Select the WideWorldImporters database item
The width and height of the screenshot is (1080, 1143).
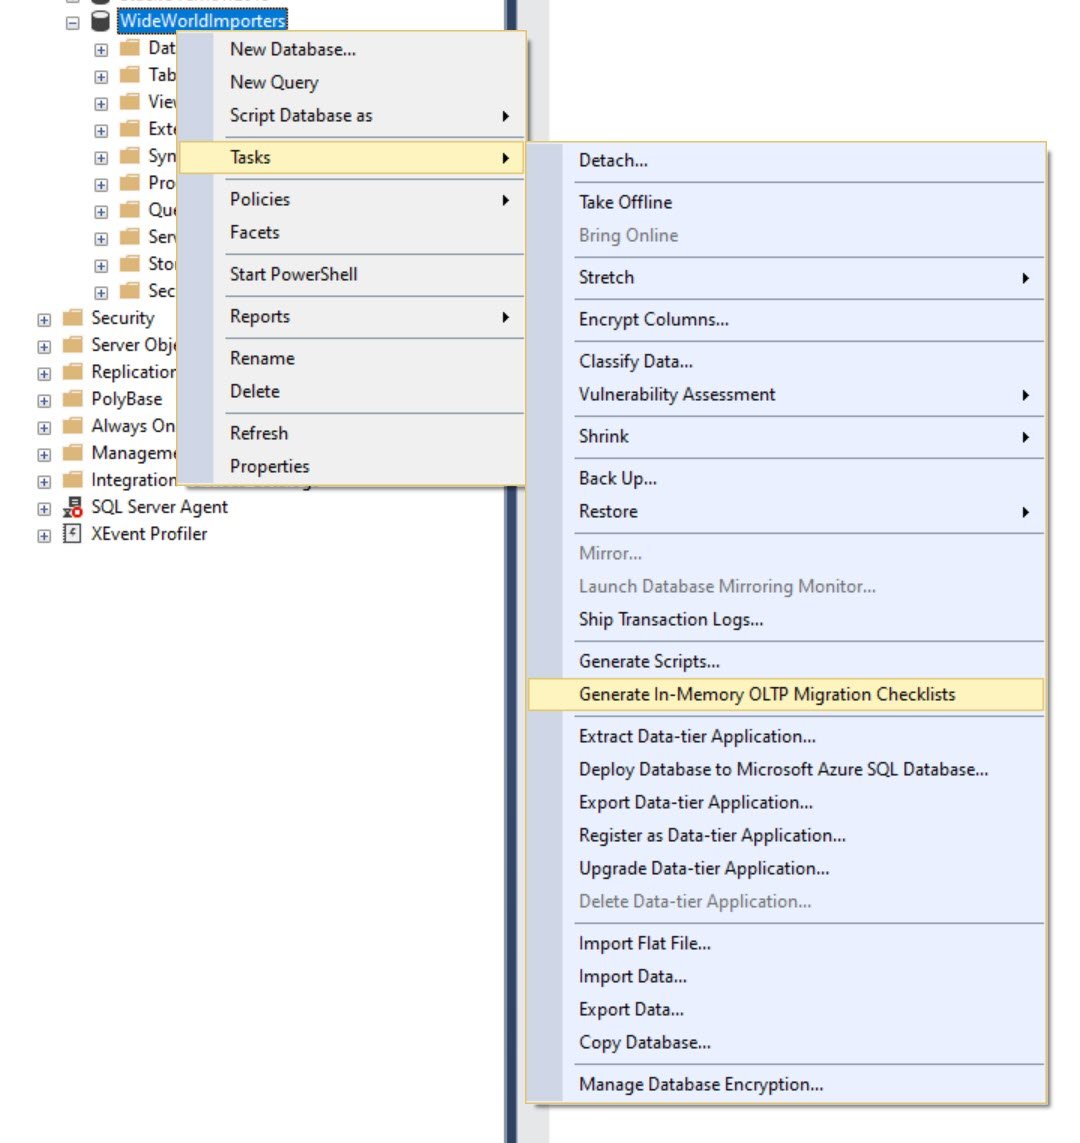203,20
